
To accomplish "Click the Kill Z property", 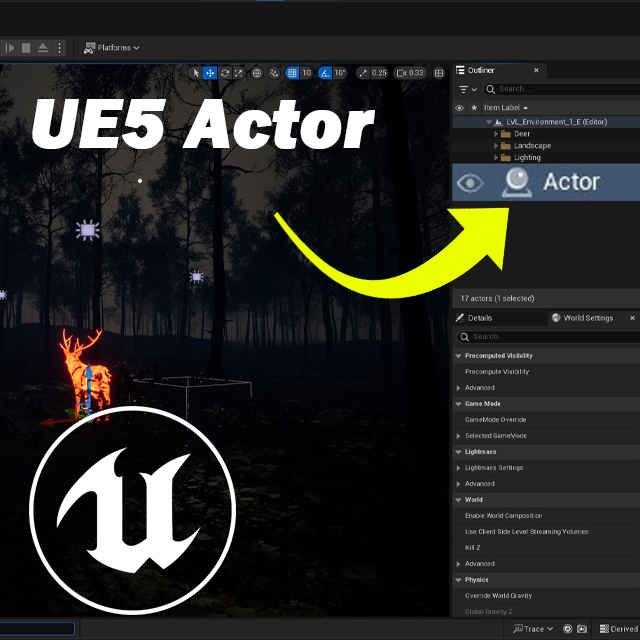I will [472, 548].
